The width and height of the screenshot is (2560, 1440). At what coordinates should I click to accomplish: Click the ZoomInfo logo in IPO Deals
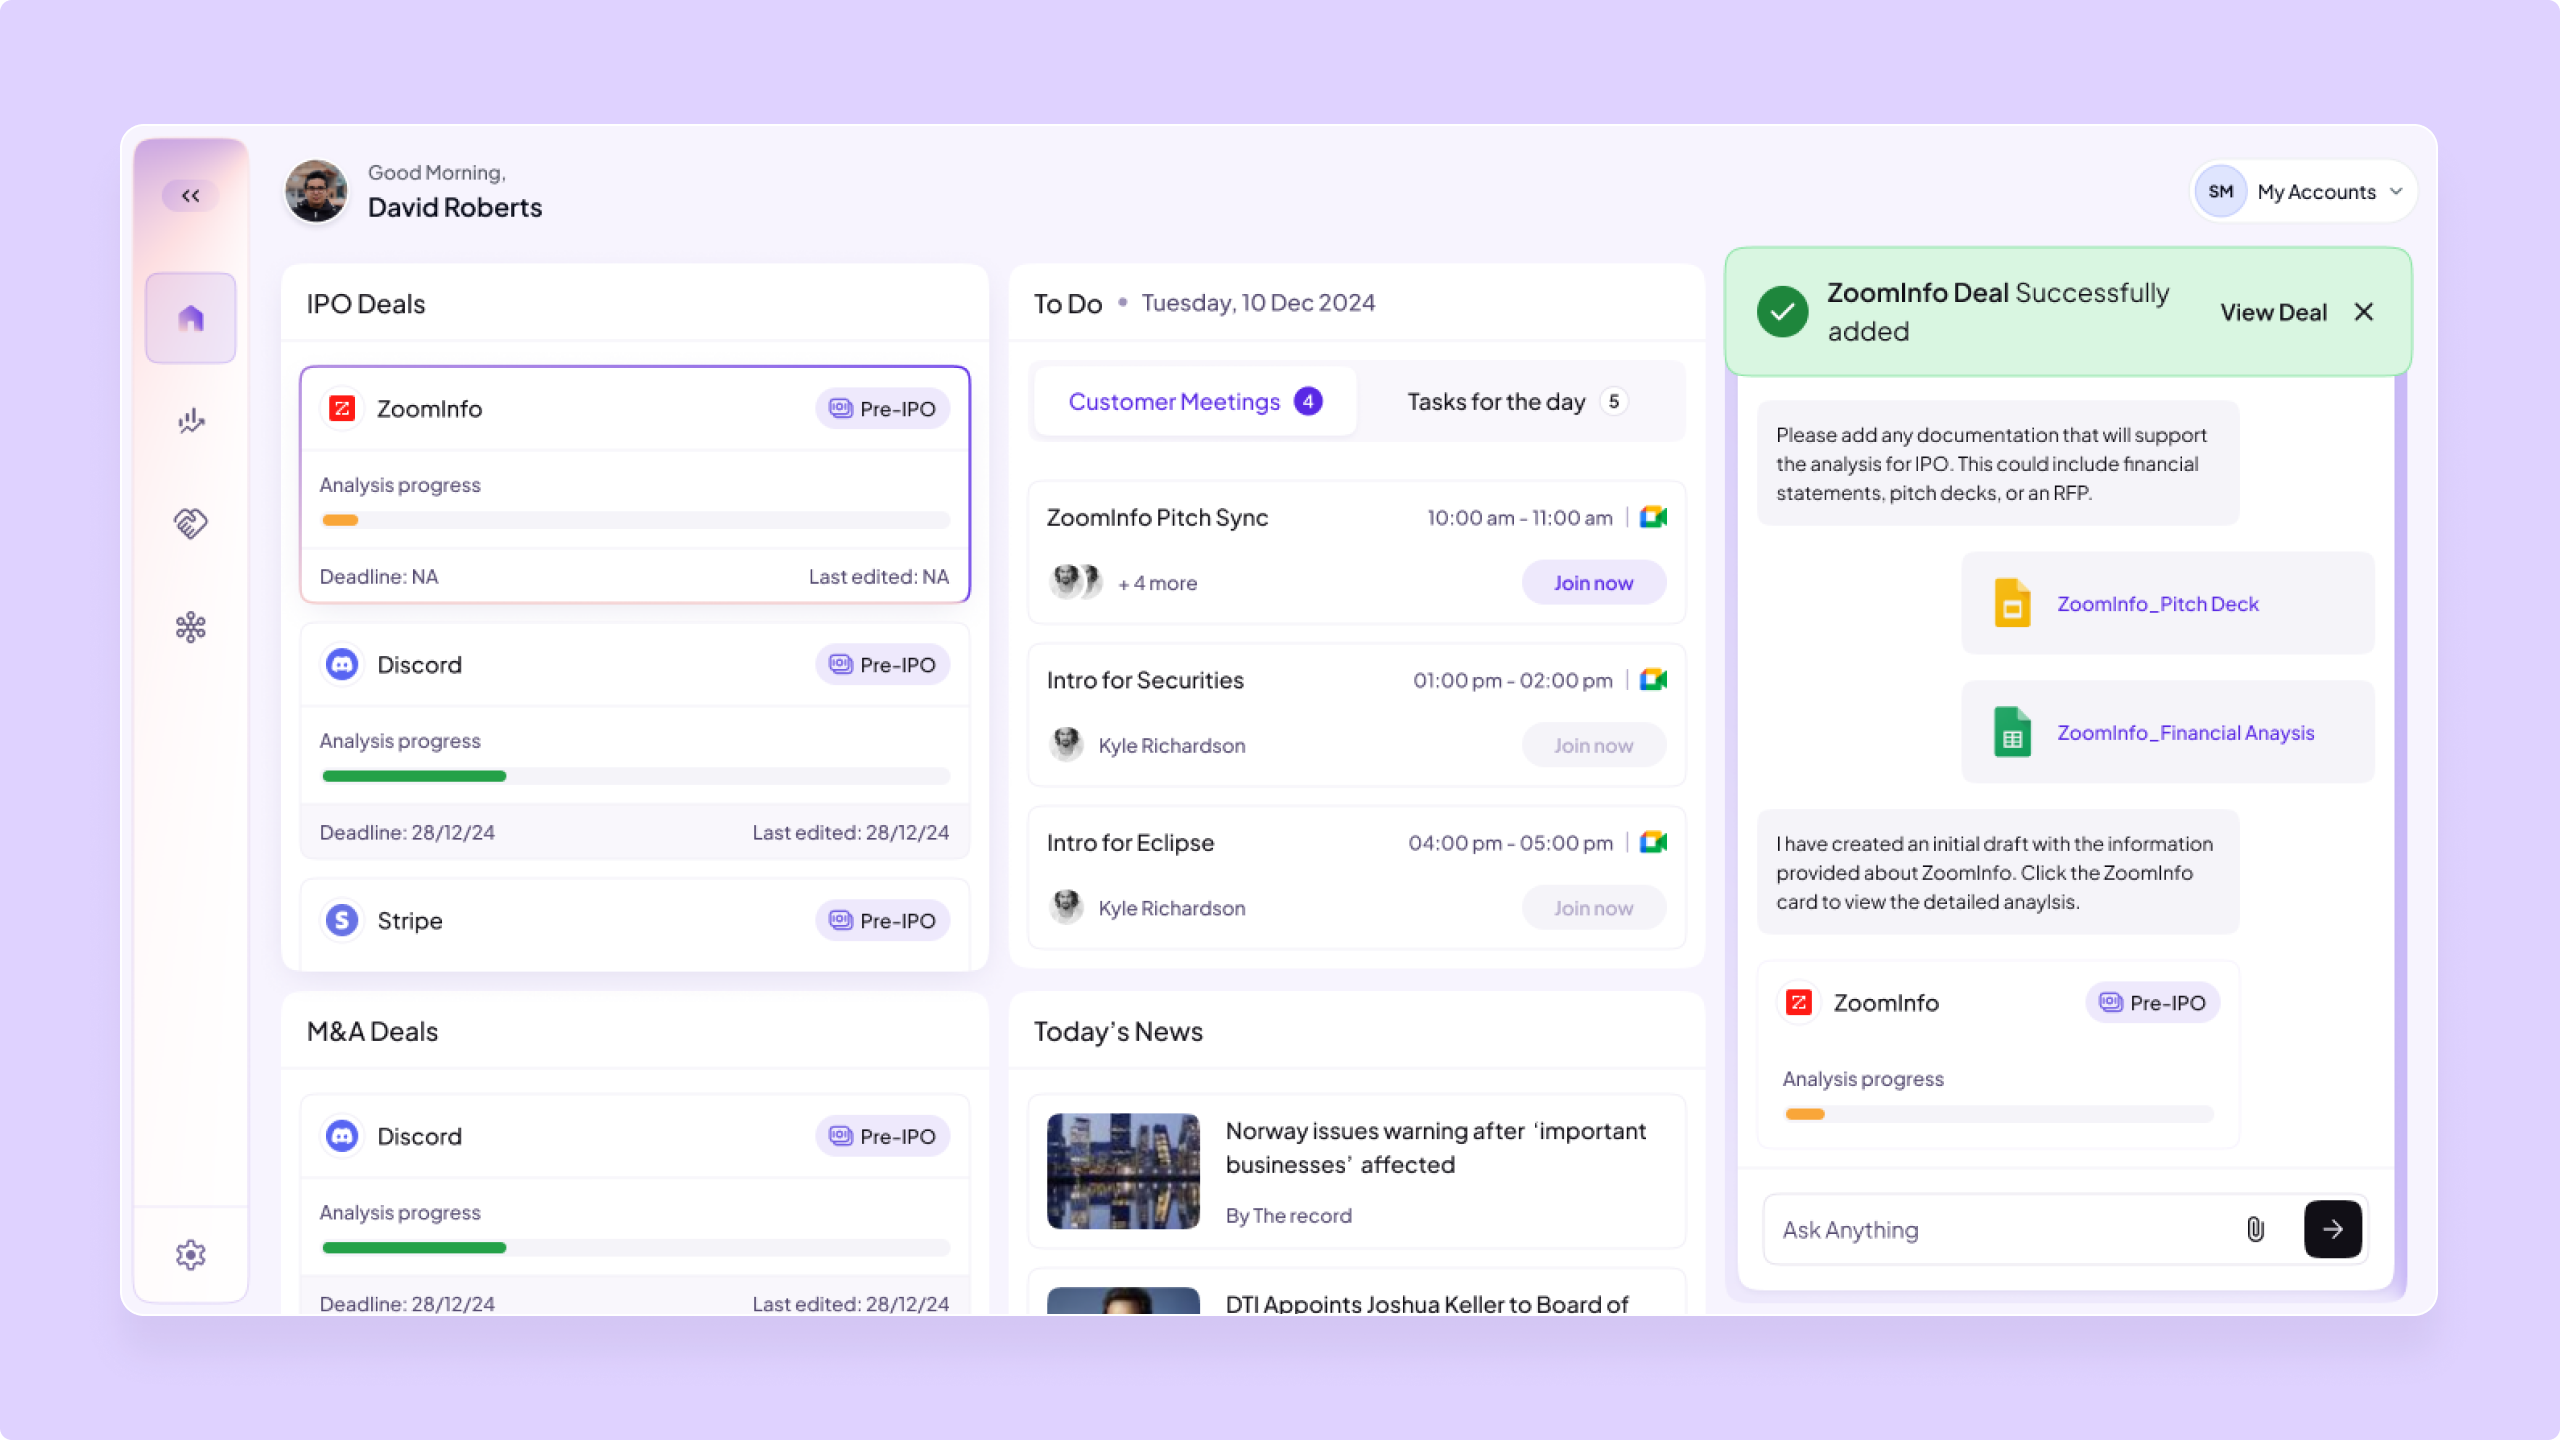pos(342,408)
